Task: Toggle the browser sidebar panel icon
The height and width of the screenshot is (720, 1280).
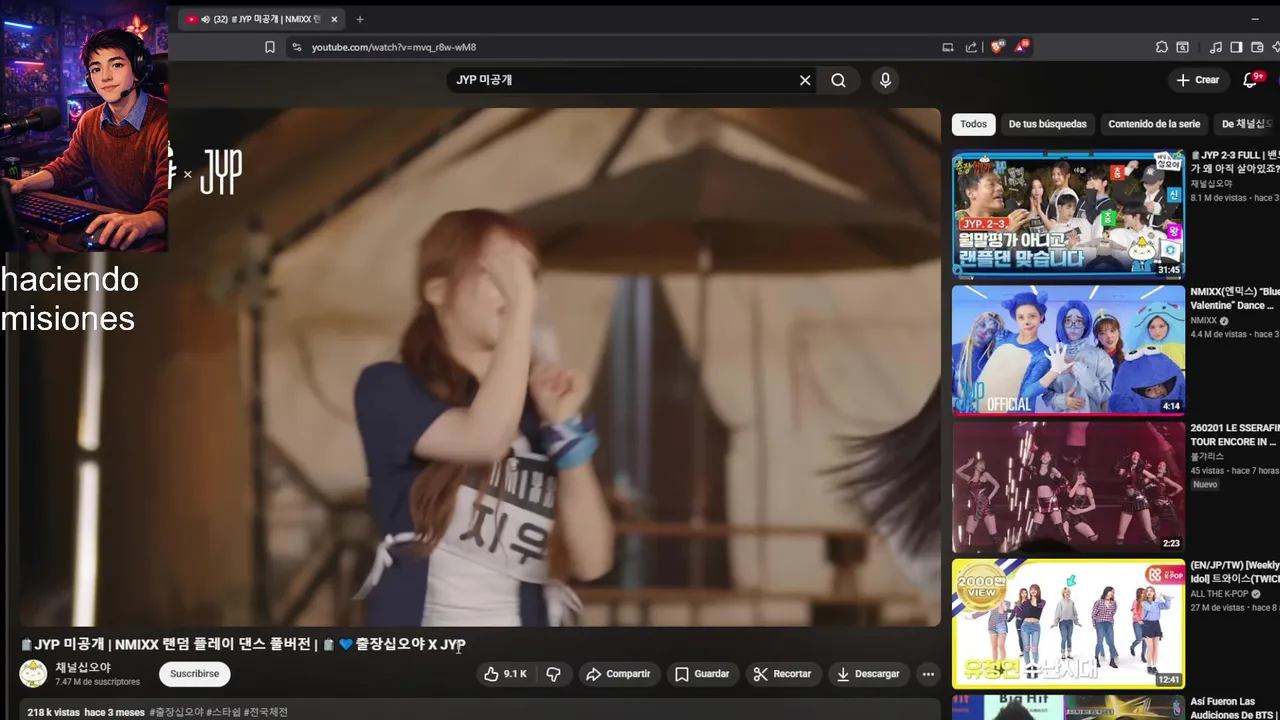Action: tap(1236, 47)
